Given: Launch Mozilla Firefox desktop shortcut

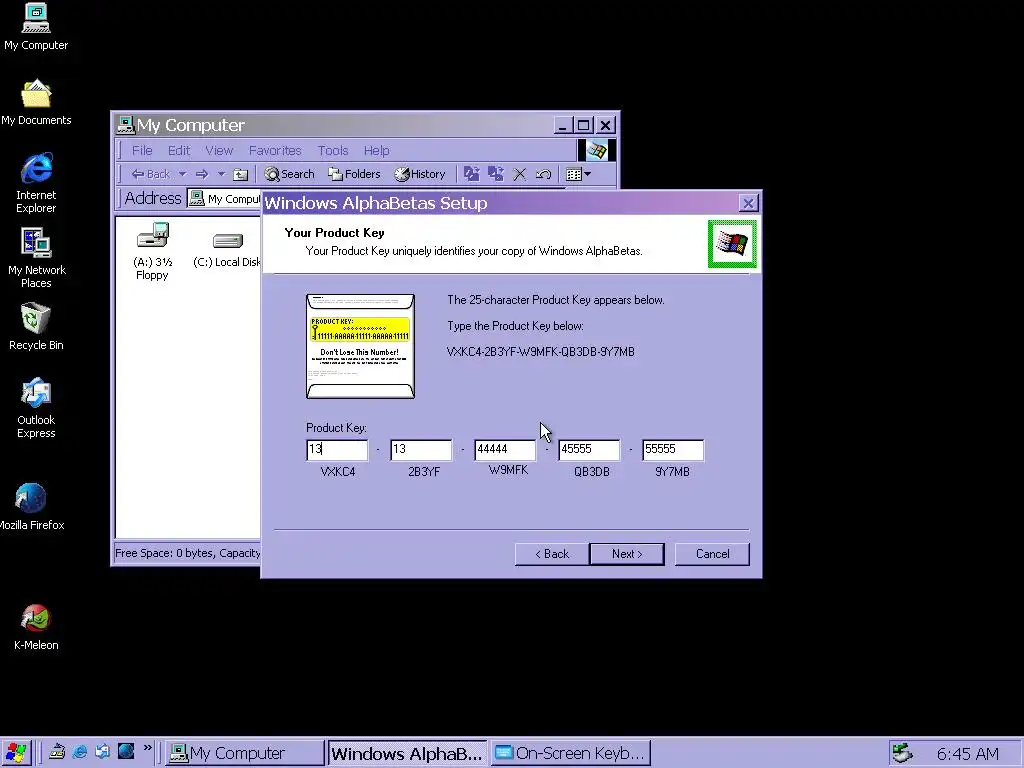Looking at the screenshot, I should [31, 507].
